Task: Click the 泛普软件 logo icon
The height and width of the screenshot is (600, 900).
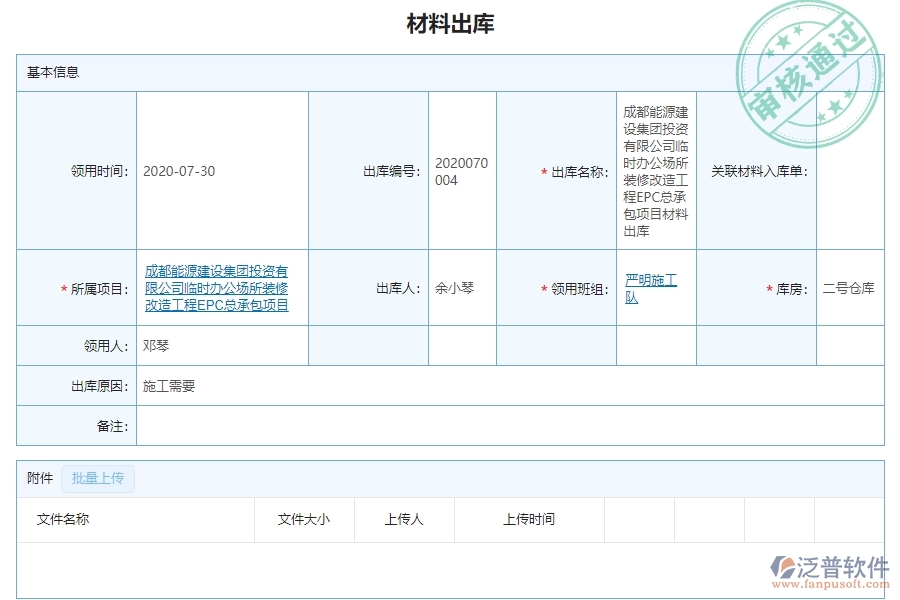Action: coord(785,566)
